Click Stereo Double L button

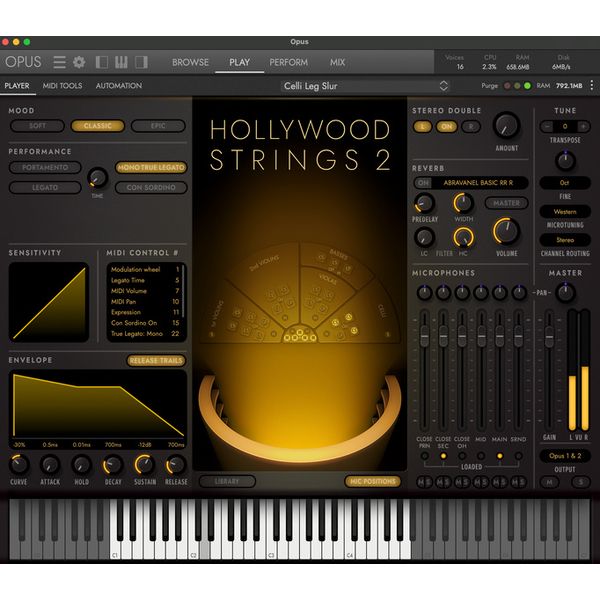(422, 127)
